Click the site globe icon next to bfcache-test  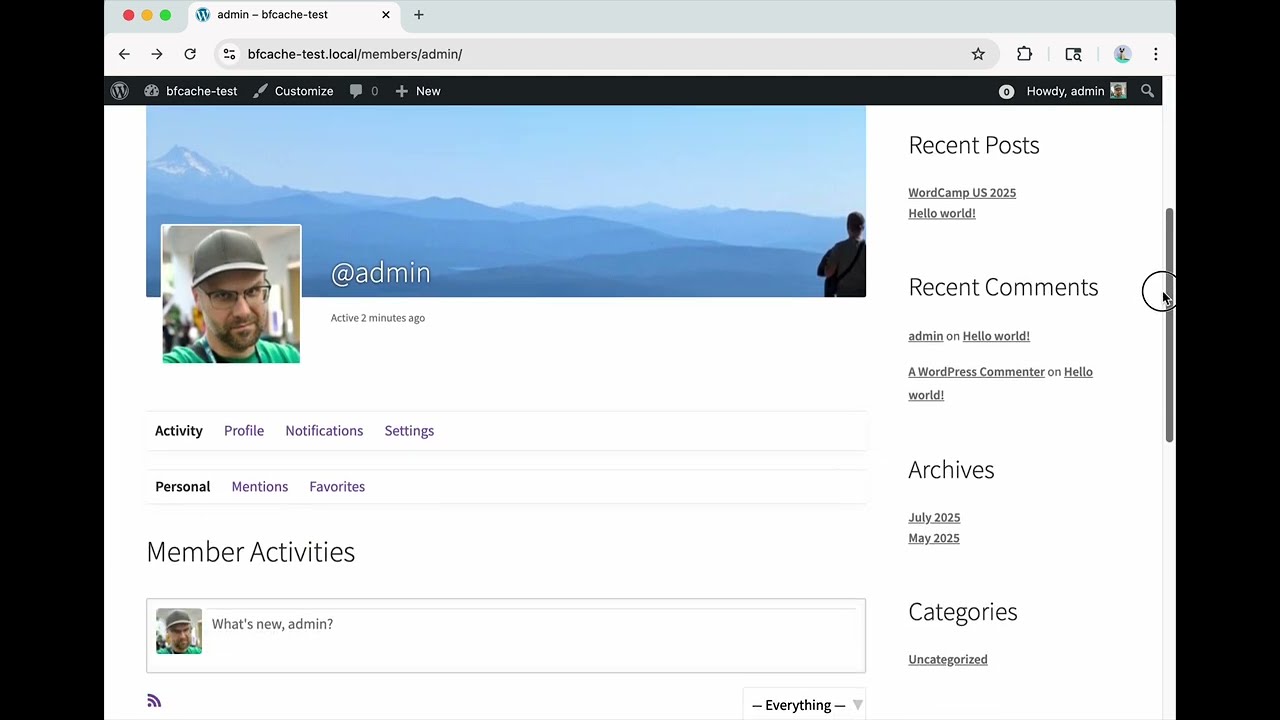click(x=151, y=91)
